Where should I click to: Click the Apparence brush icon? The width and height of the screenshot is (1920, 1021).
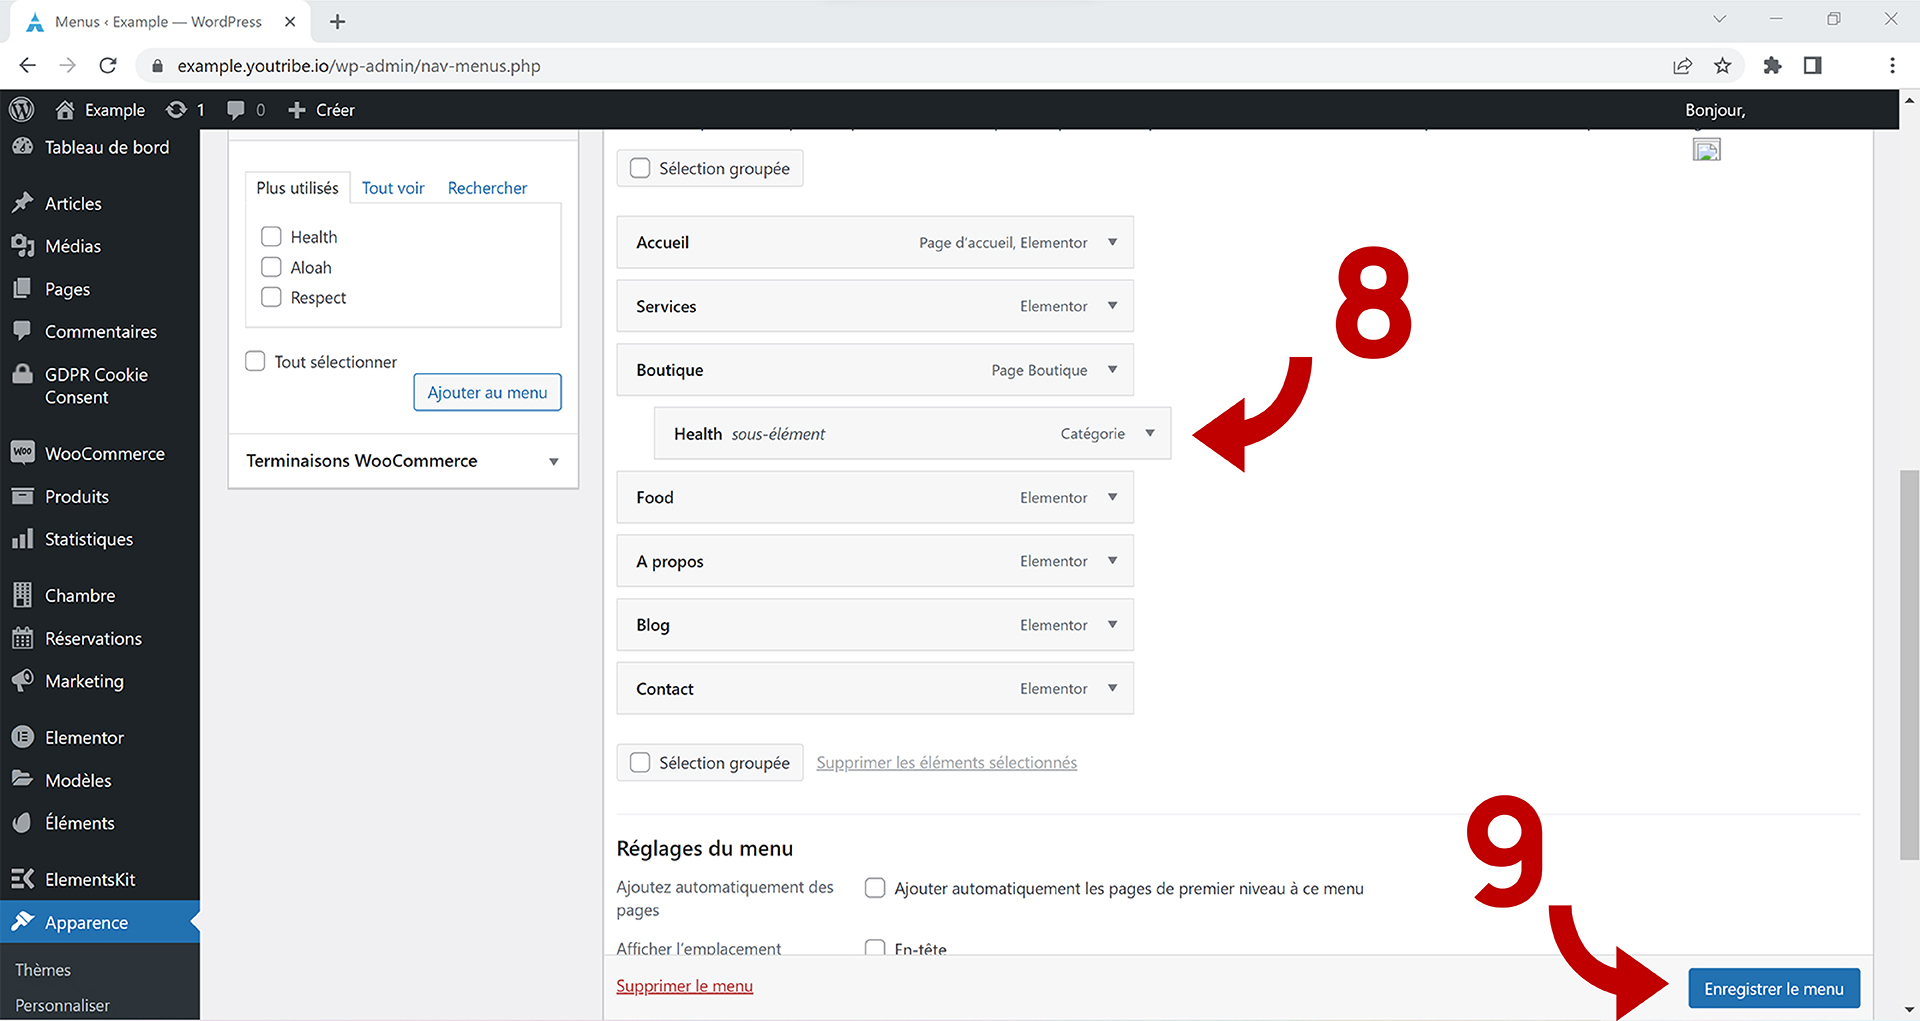22,922
